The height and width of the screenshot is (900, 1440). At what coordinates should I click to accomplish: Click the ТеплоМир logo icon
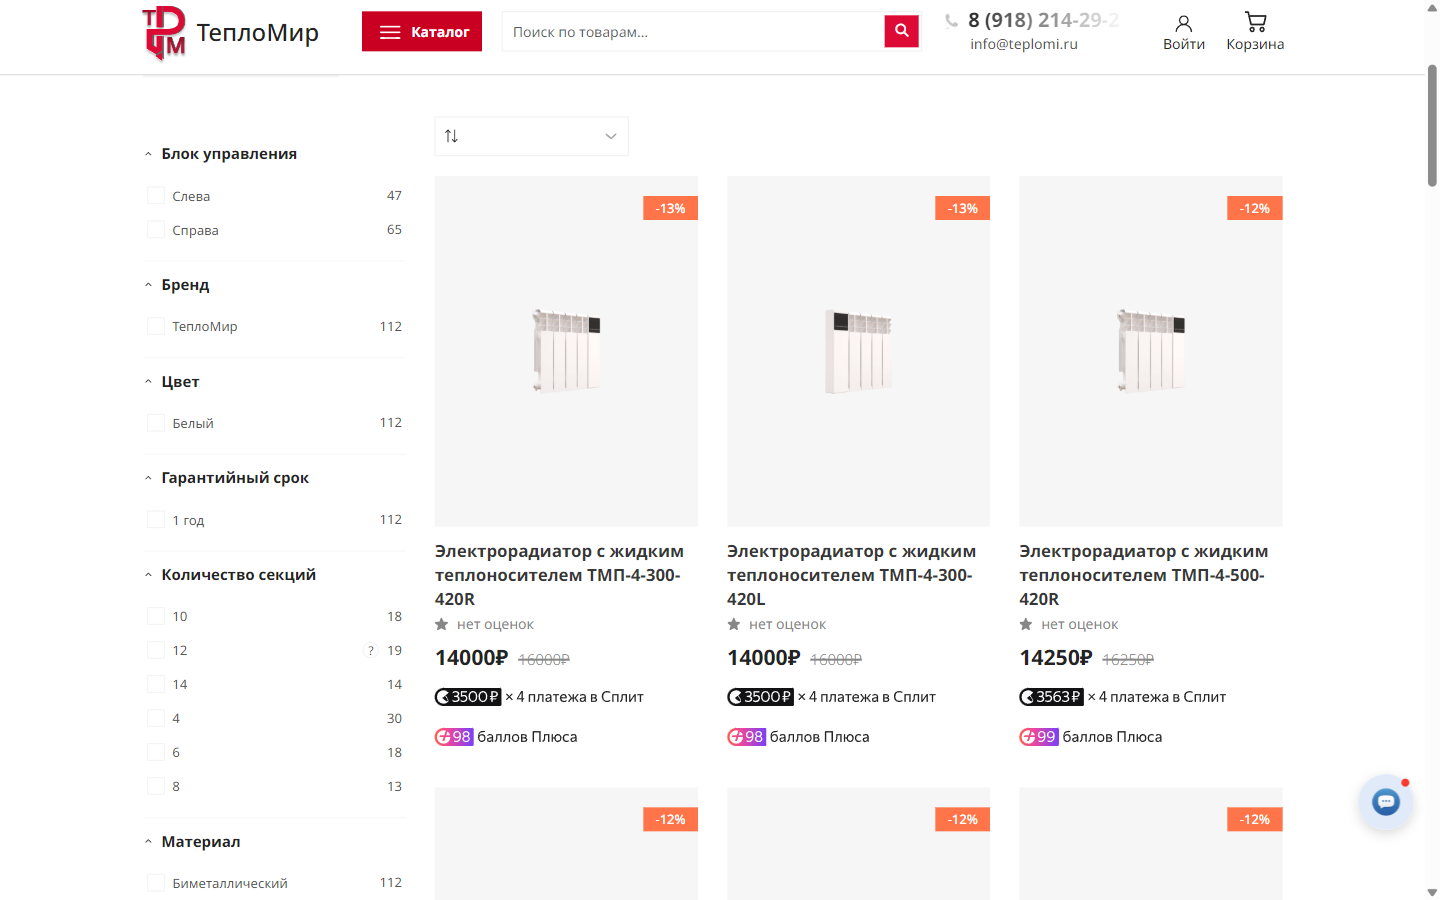coord(164,33)
